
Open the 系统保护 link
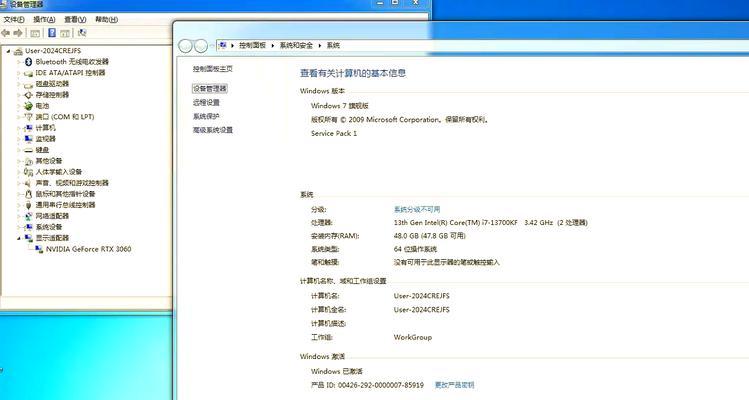point(206,117)
